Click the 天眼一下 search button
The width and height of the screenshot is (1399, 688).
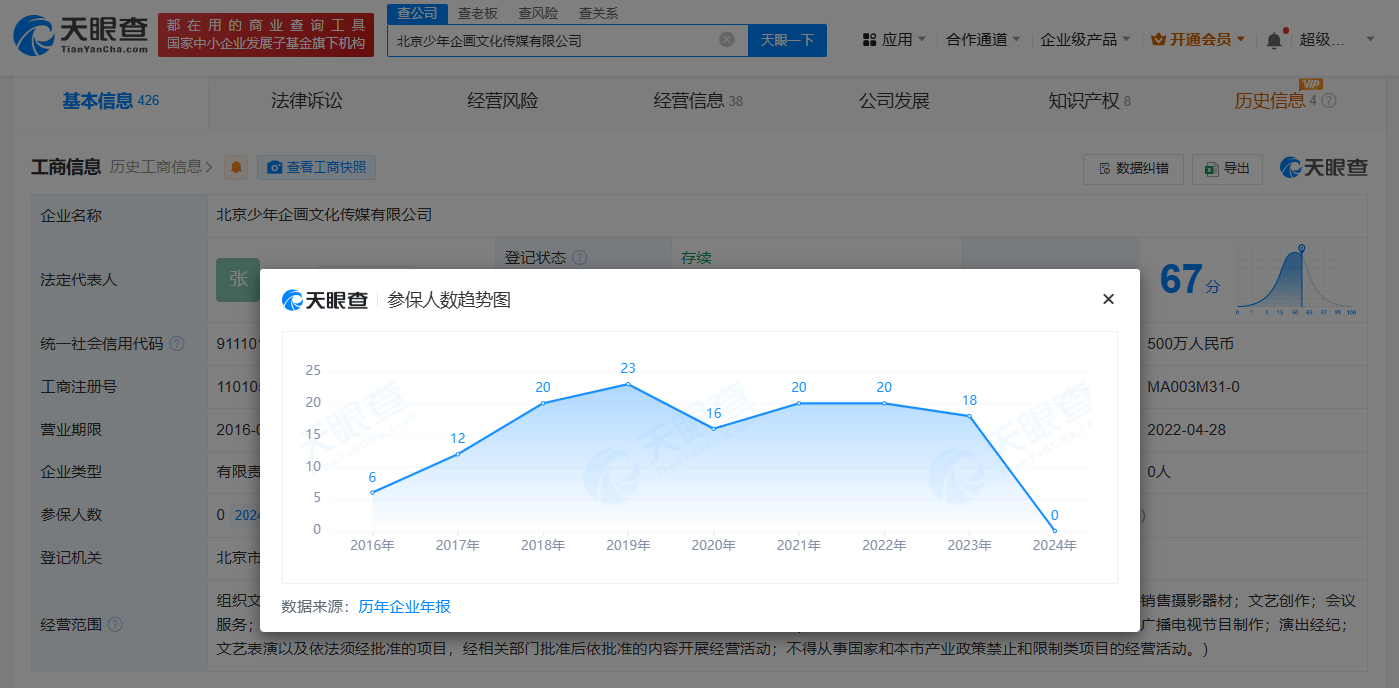(787, 40)
